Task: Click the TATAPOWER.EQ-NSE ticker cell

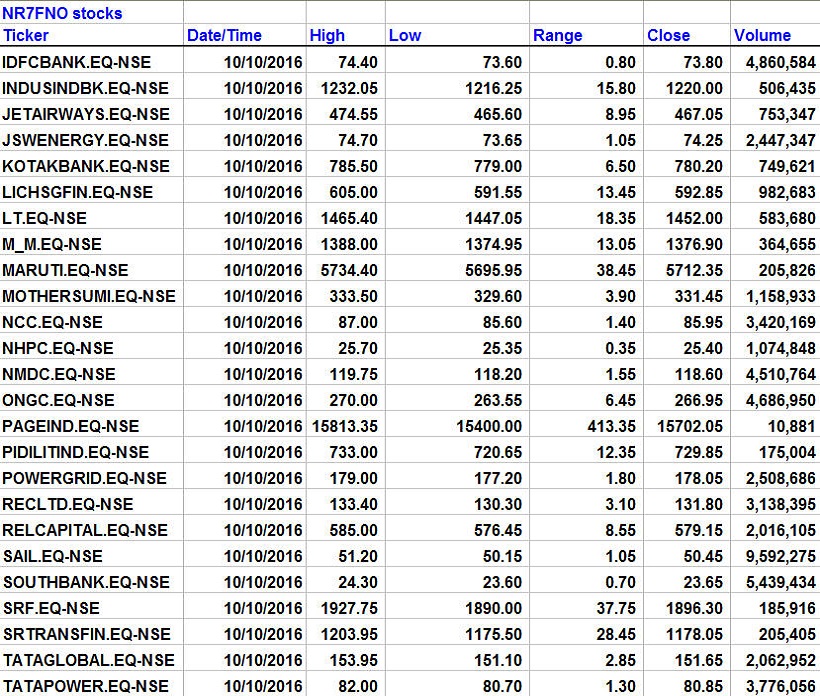Action: point(85,686)
